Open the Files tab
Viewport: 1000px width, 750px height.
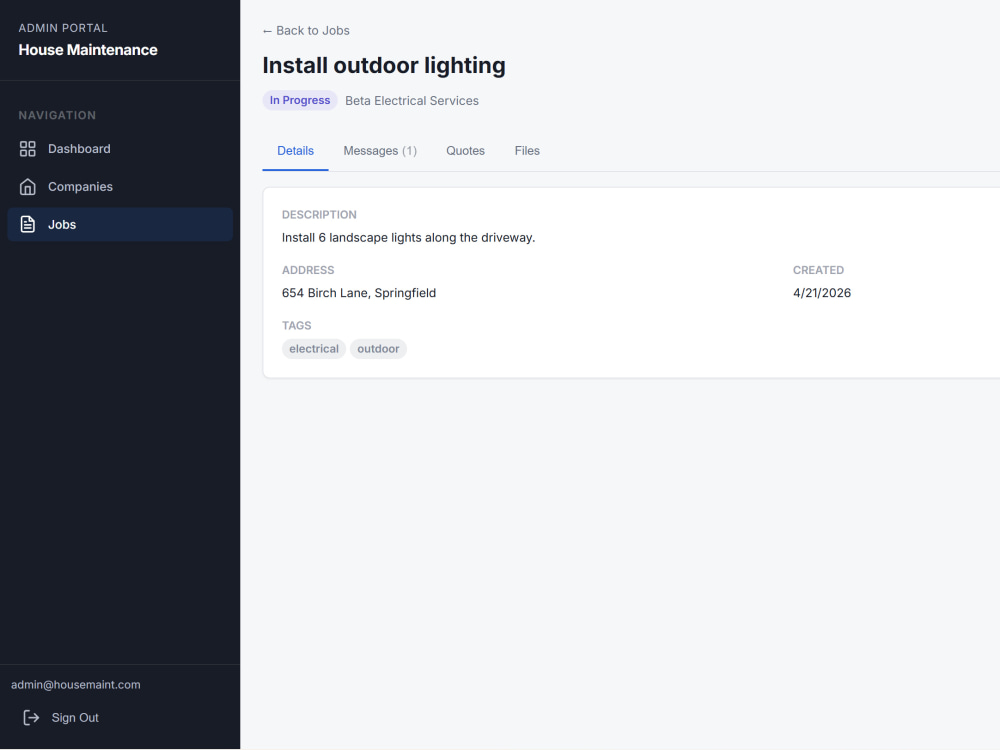pyautogui.click(x=527, y=151)
